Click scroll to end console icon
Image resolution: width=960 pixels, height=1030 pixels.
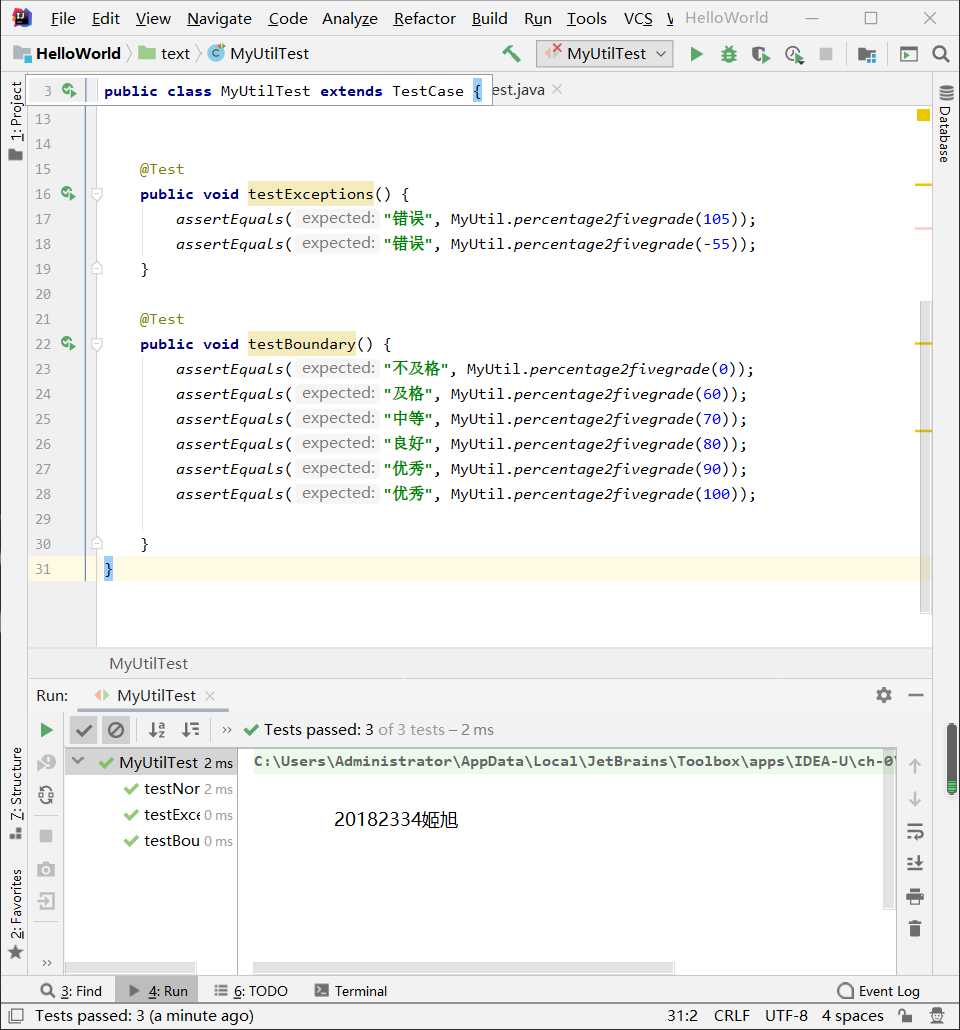pos(915,864)
